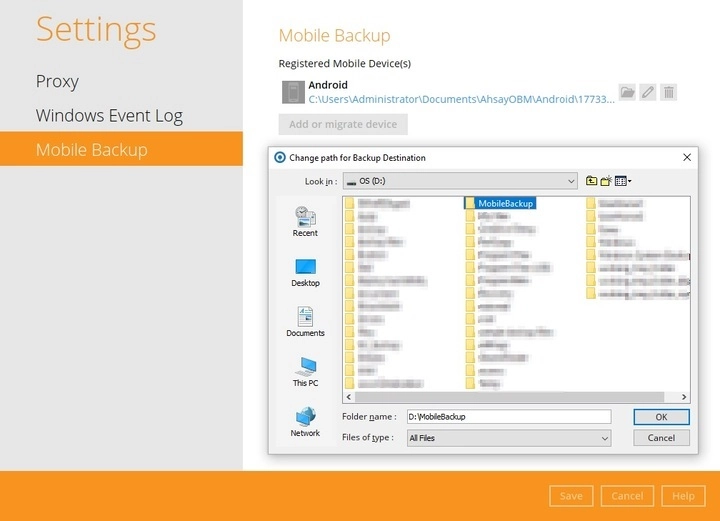The width and height of the screenshot is (720, 521).
Task: Click the trash delete icon for Android device
Action: (669, 92)
